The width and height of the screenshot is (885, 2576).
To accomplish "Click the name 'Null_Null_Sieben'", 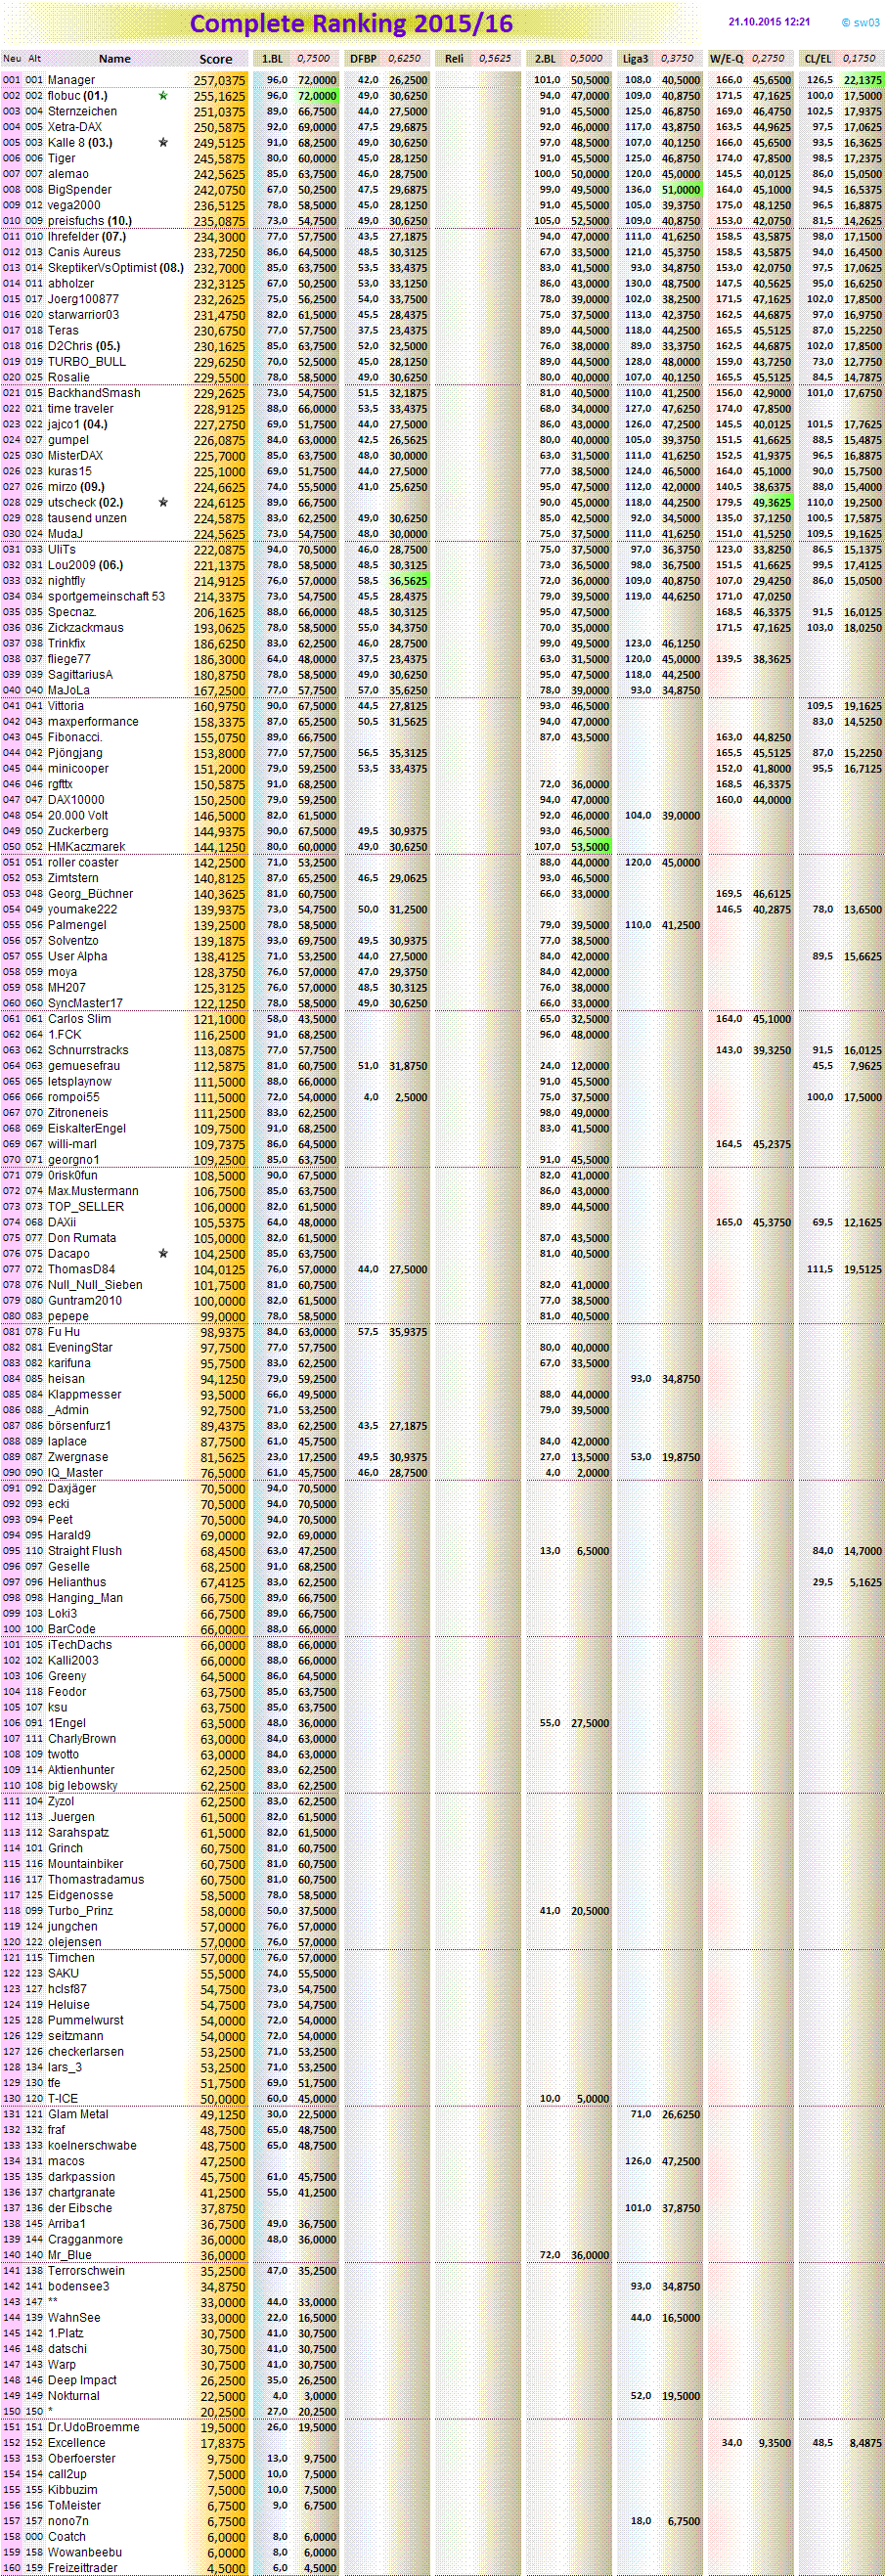I will pos(95,1285).
